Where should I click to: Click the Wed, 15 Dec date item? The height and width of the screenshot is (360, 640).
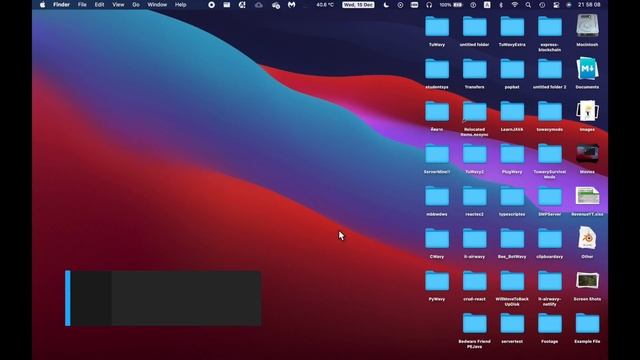coord(358,5)
